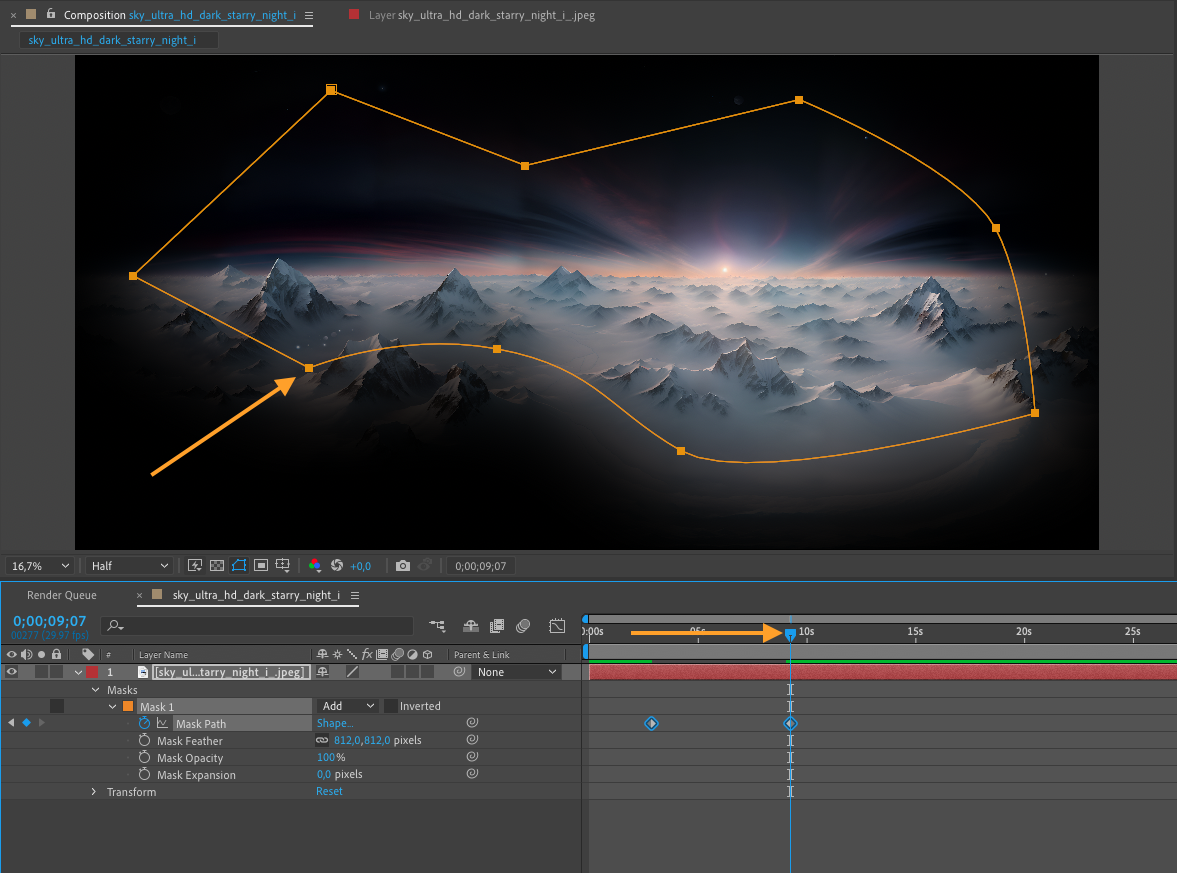Click the Shape... link for Mask Path

tap(334, 723)
